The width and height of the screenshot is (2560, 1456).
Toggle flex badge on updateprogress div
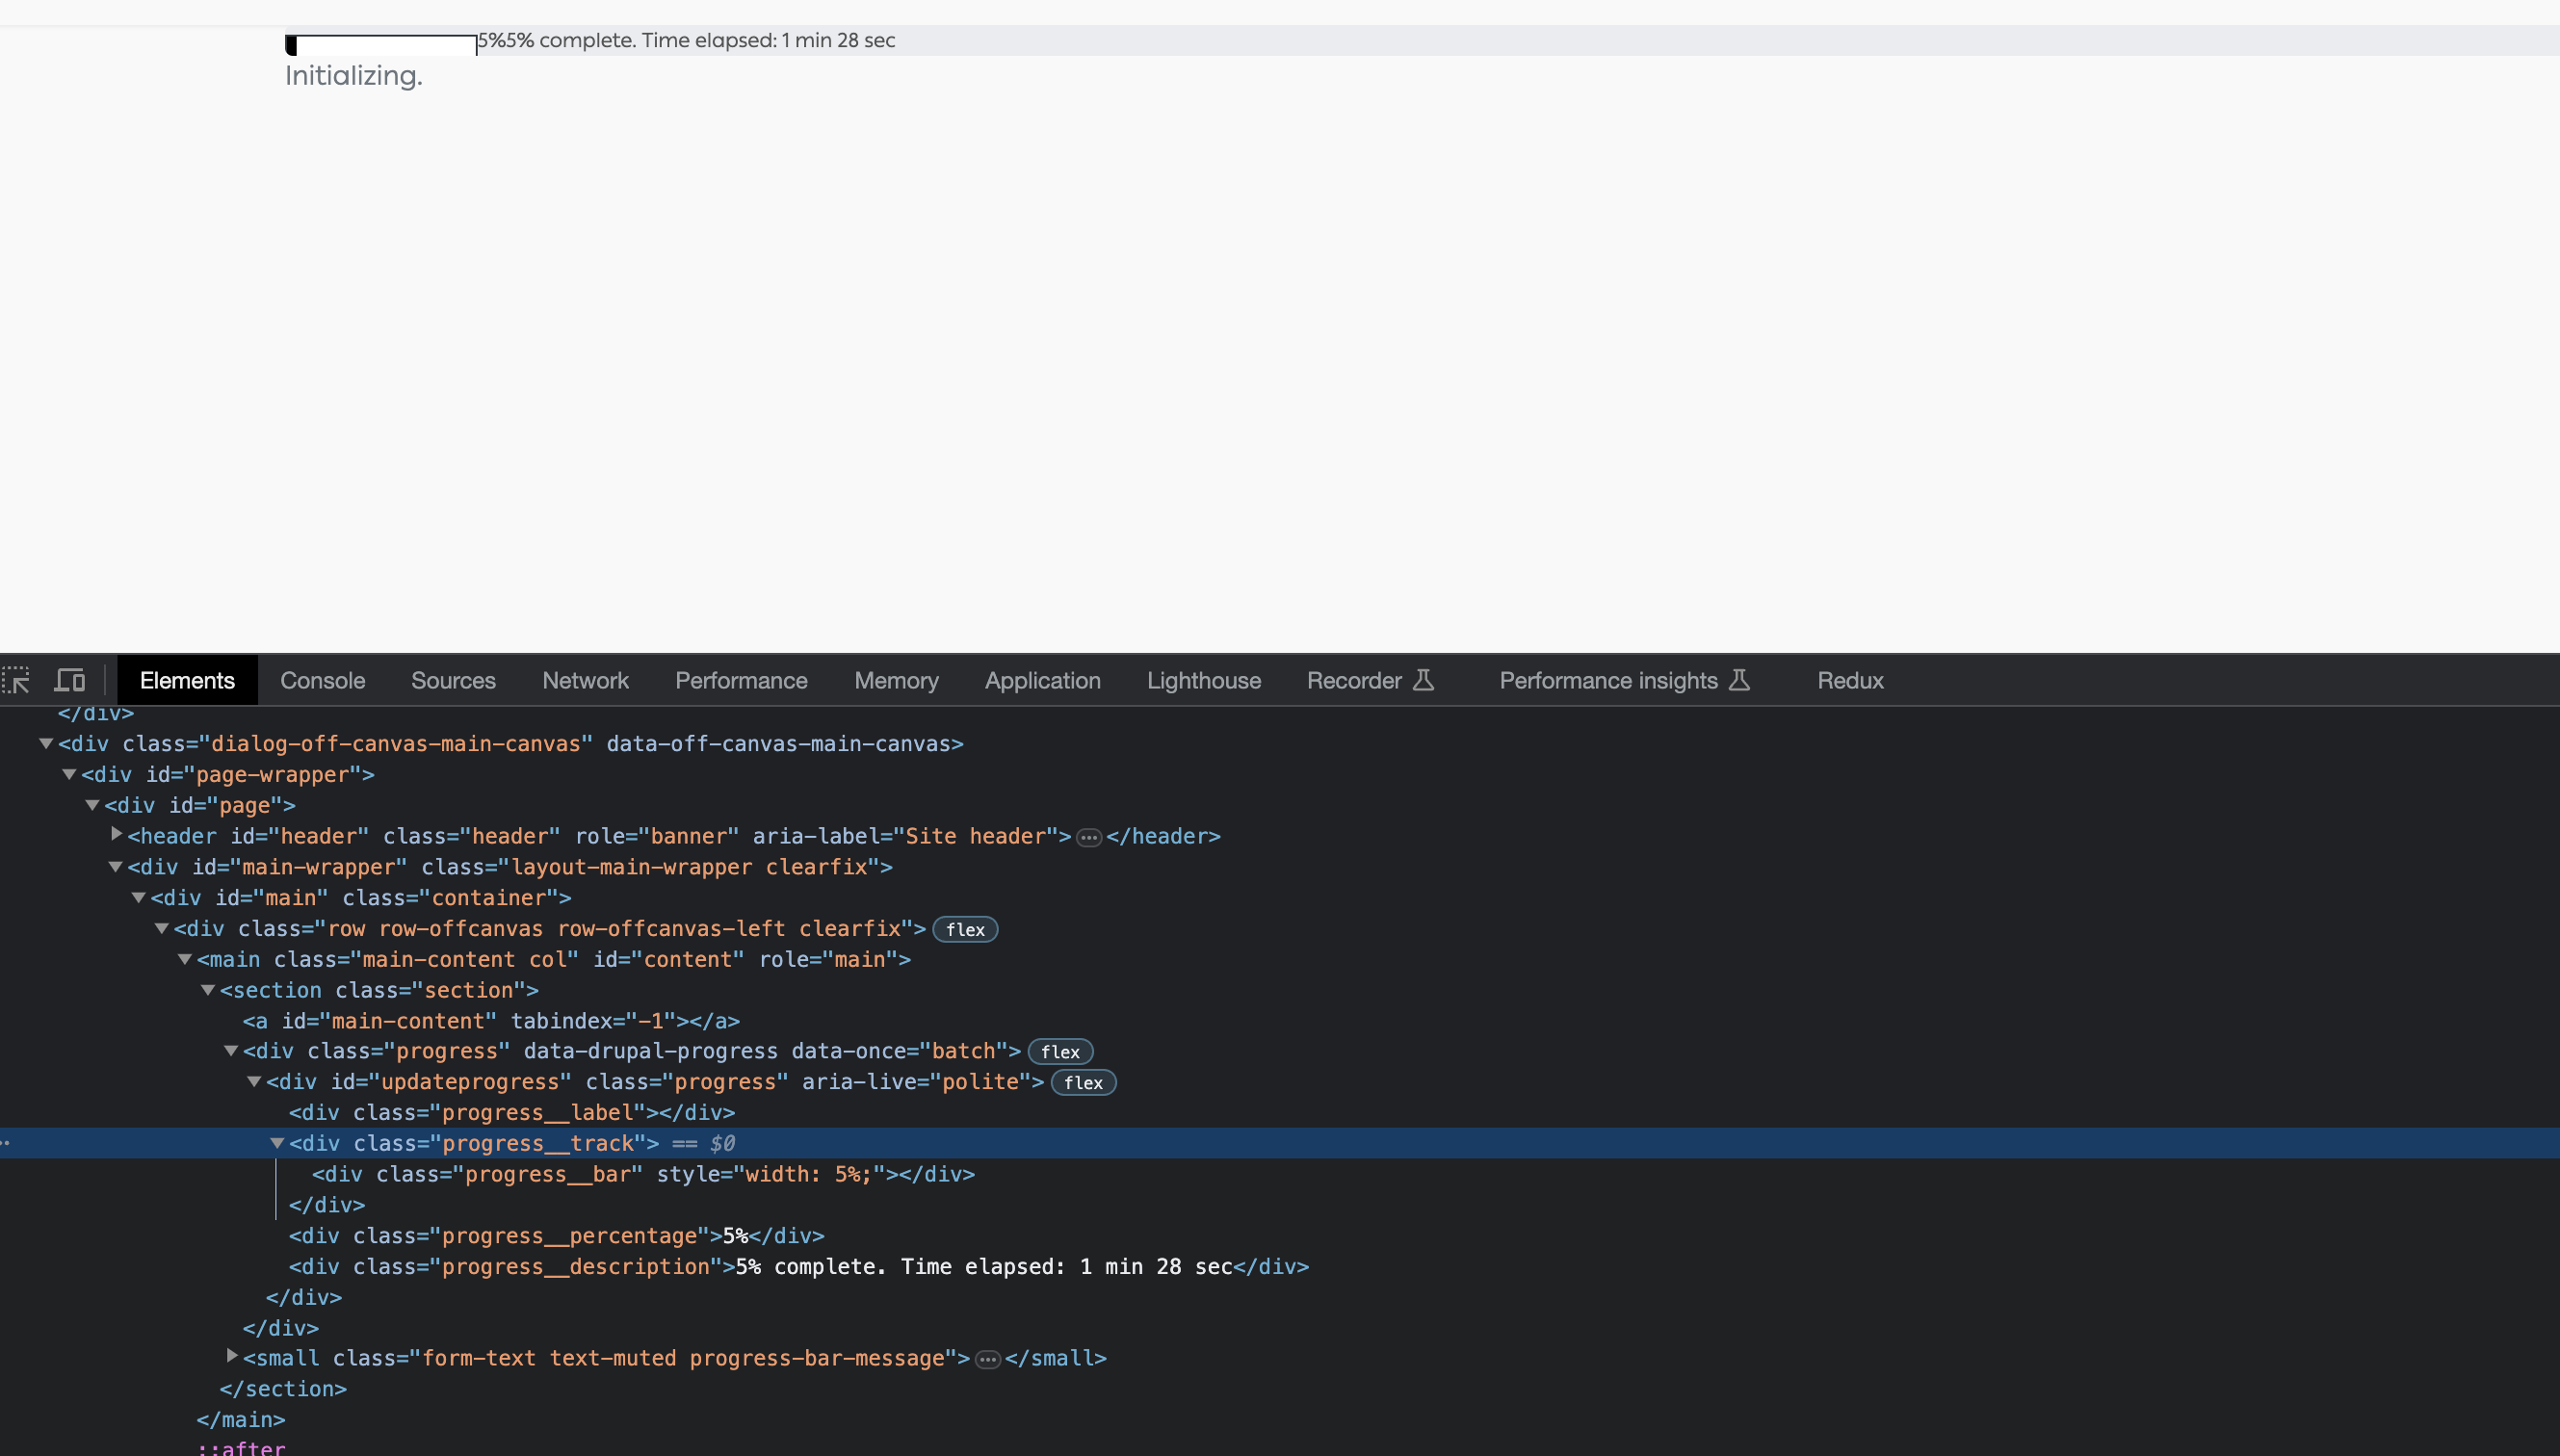pyautogui.click(x=1082, y=1083)
